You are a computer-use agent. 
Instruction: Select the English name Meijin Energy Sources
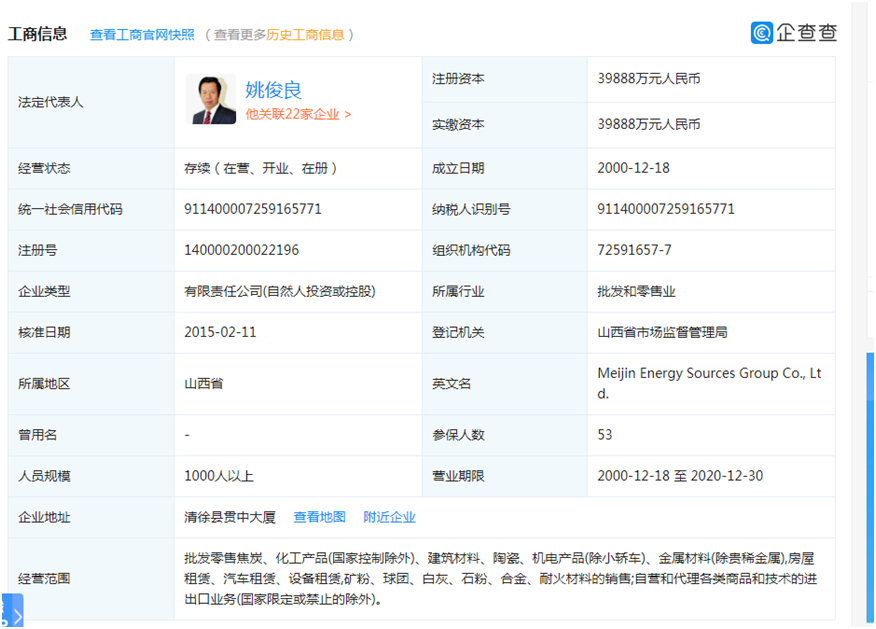pos(709,383)
